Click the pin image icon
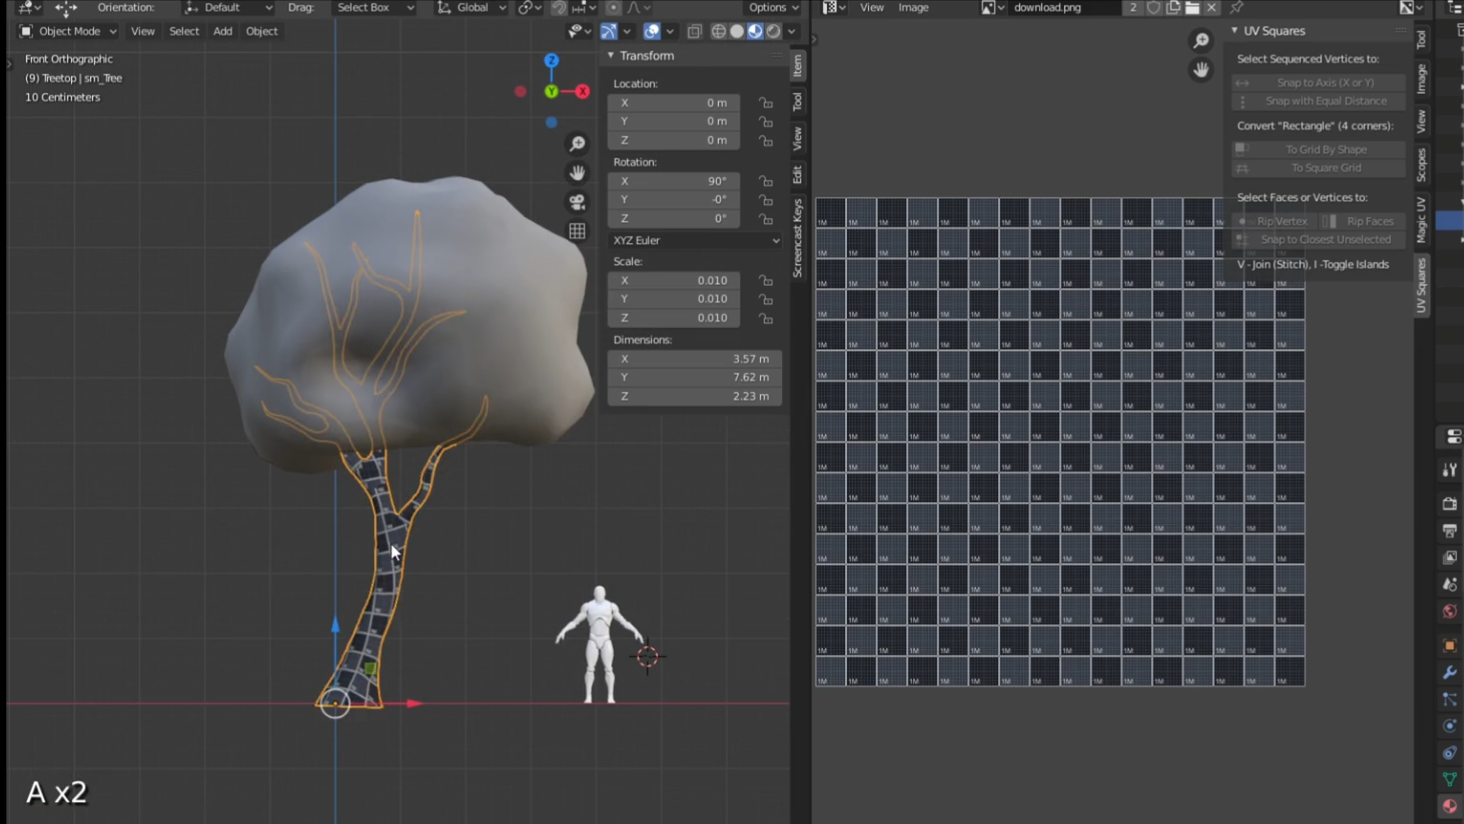The height and width of the screenshot is (824, 1464). click(x=1237, y=8)
